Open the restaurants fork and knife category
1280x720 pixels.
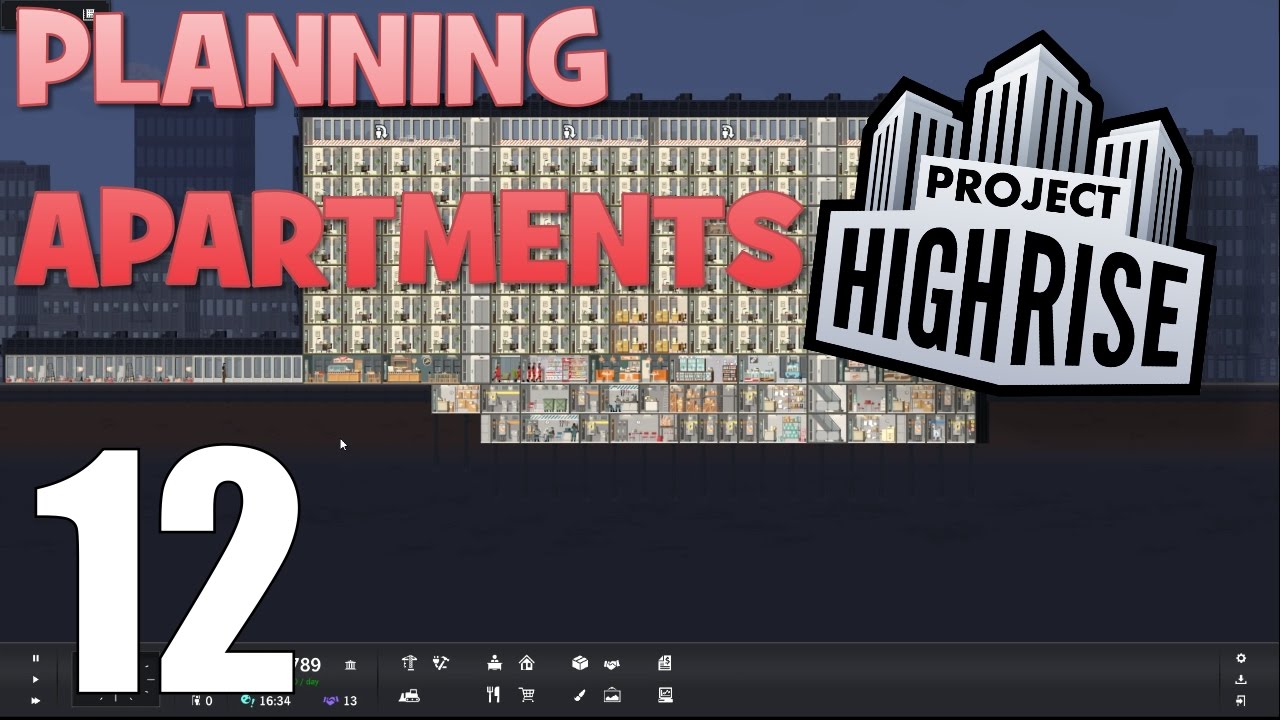click(493, 694)
